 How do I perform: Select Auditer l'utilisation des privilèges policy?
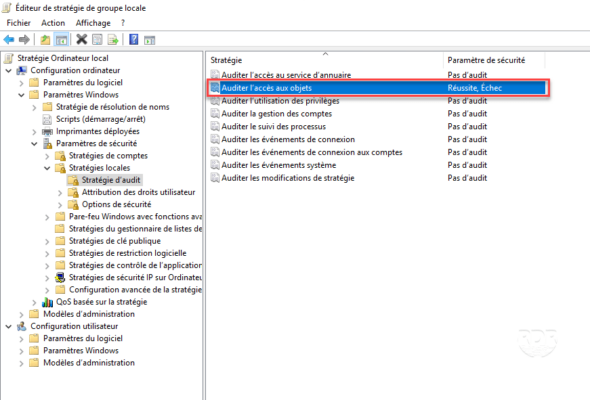280,101
